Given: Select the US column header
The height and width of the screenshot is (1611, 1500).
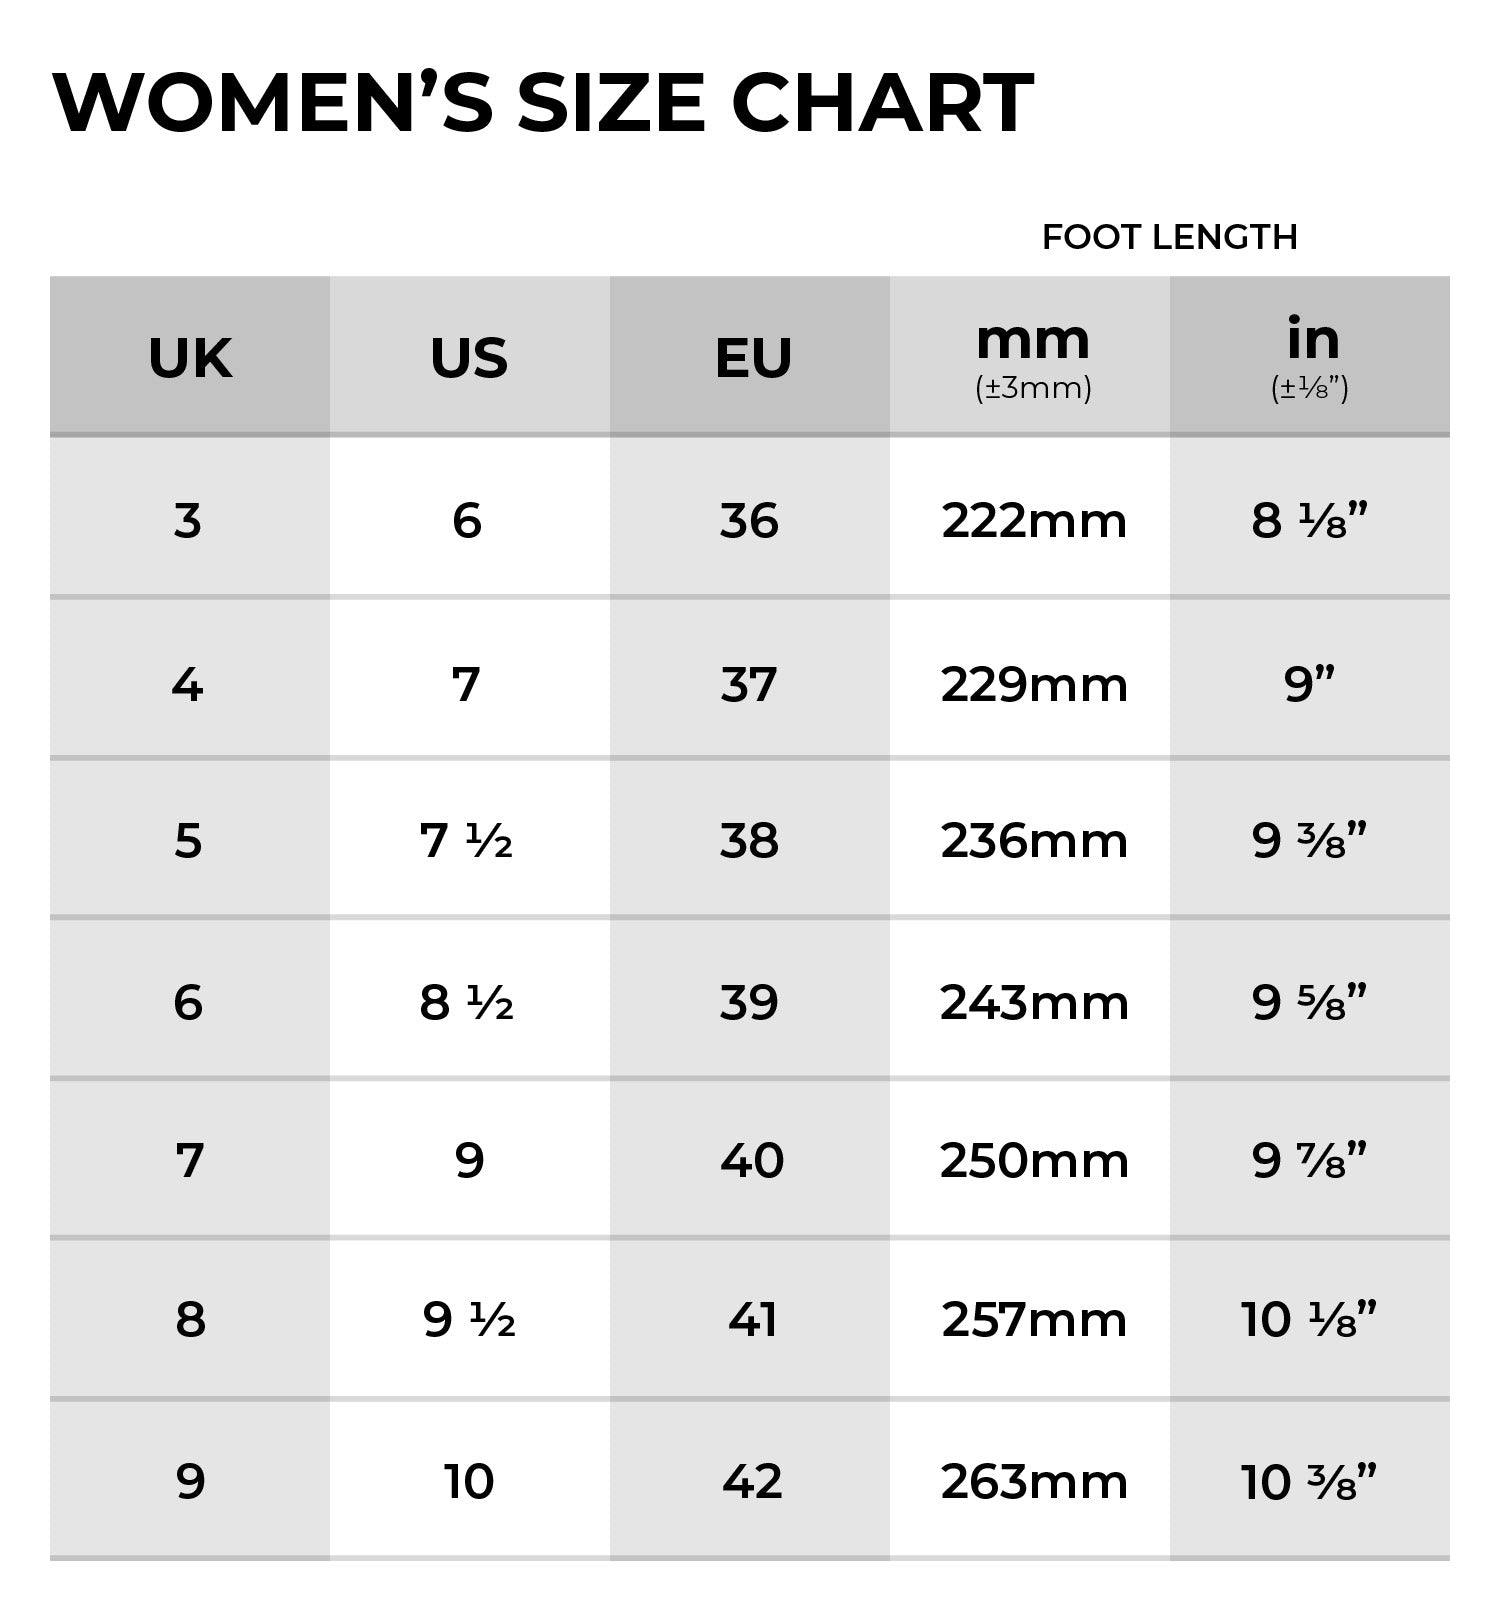Looking at the screenshot, I should (469, 358).
